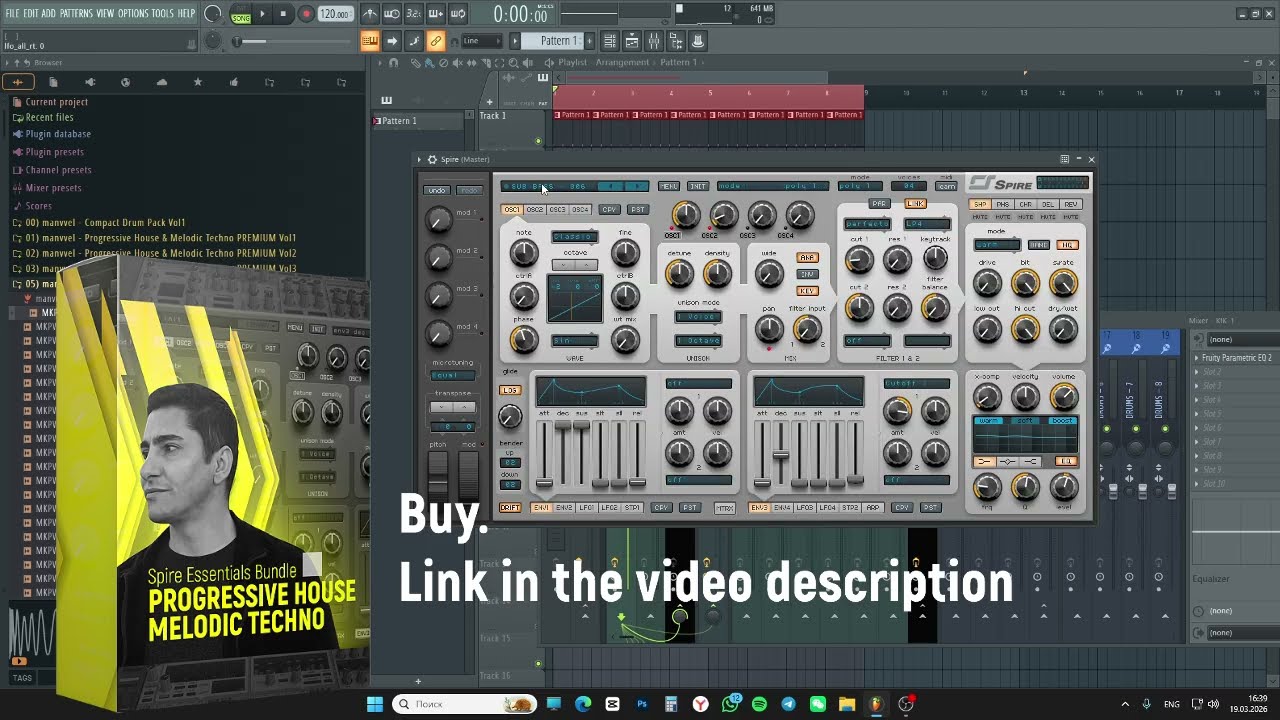Click the Stop button in the transport
The height and width of the screenshot is (720, 1280).
(x=284, y=14)
